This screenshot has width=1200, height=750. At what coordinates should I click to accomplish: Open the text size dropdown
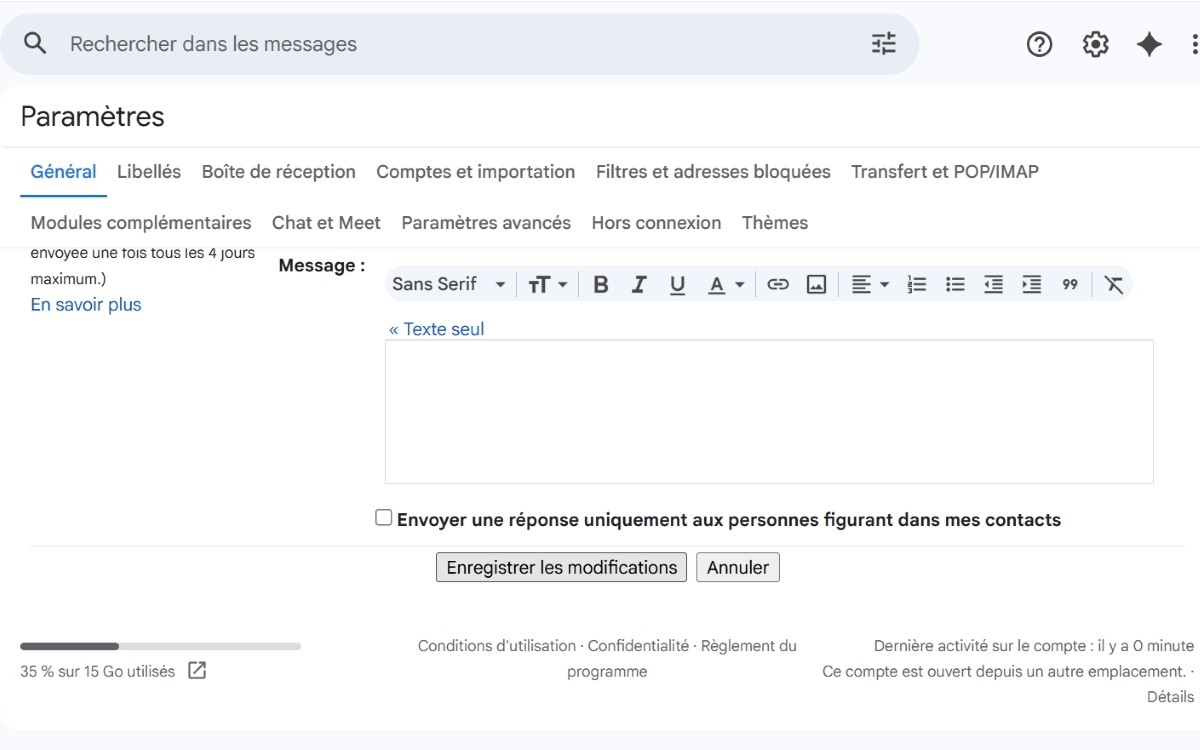coord(547,284)
